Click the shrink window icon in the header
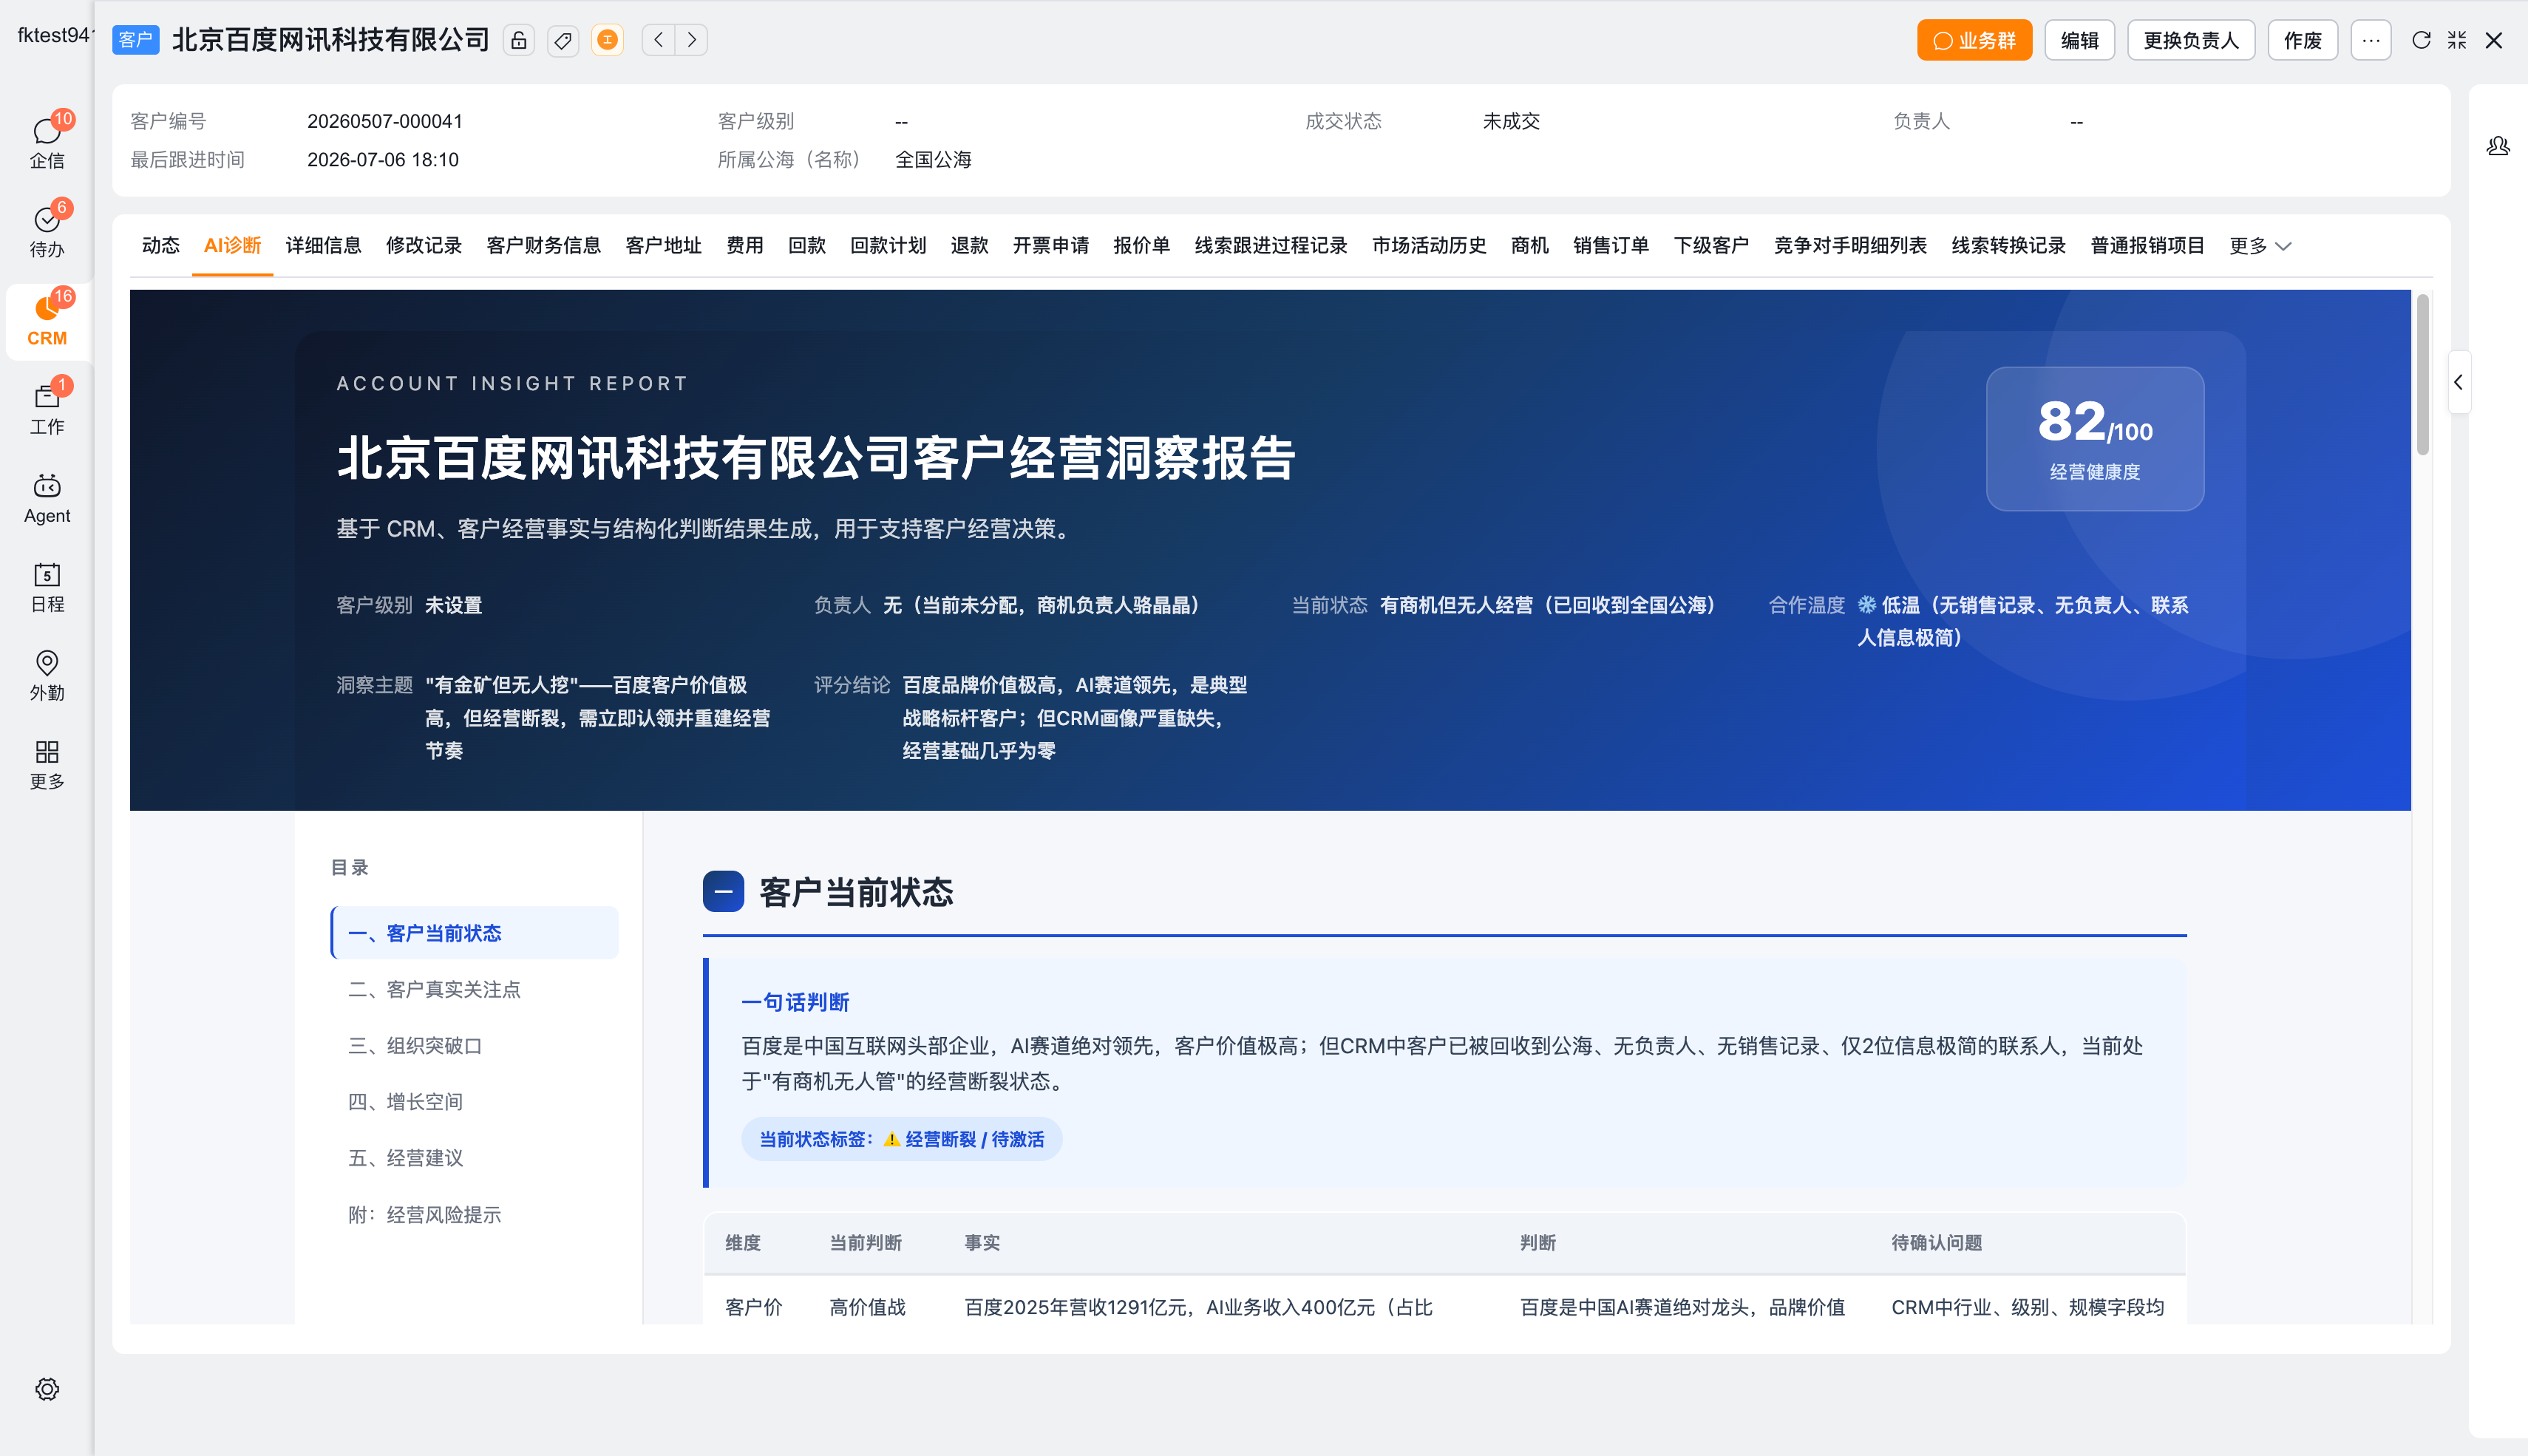This screenshot has width=2528, height=1456. pos(2457,40)
